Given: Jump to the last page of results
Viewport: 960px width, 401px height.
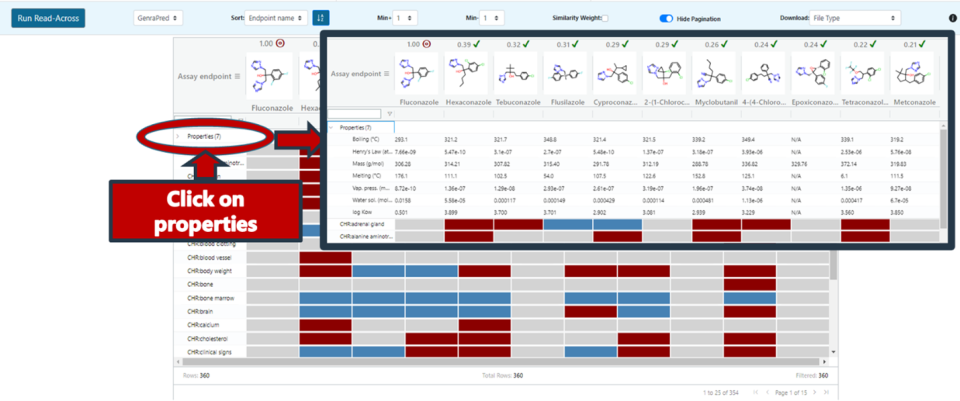Looking at the screenshot, I should coord(827,392).
